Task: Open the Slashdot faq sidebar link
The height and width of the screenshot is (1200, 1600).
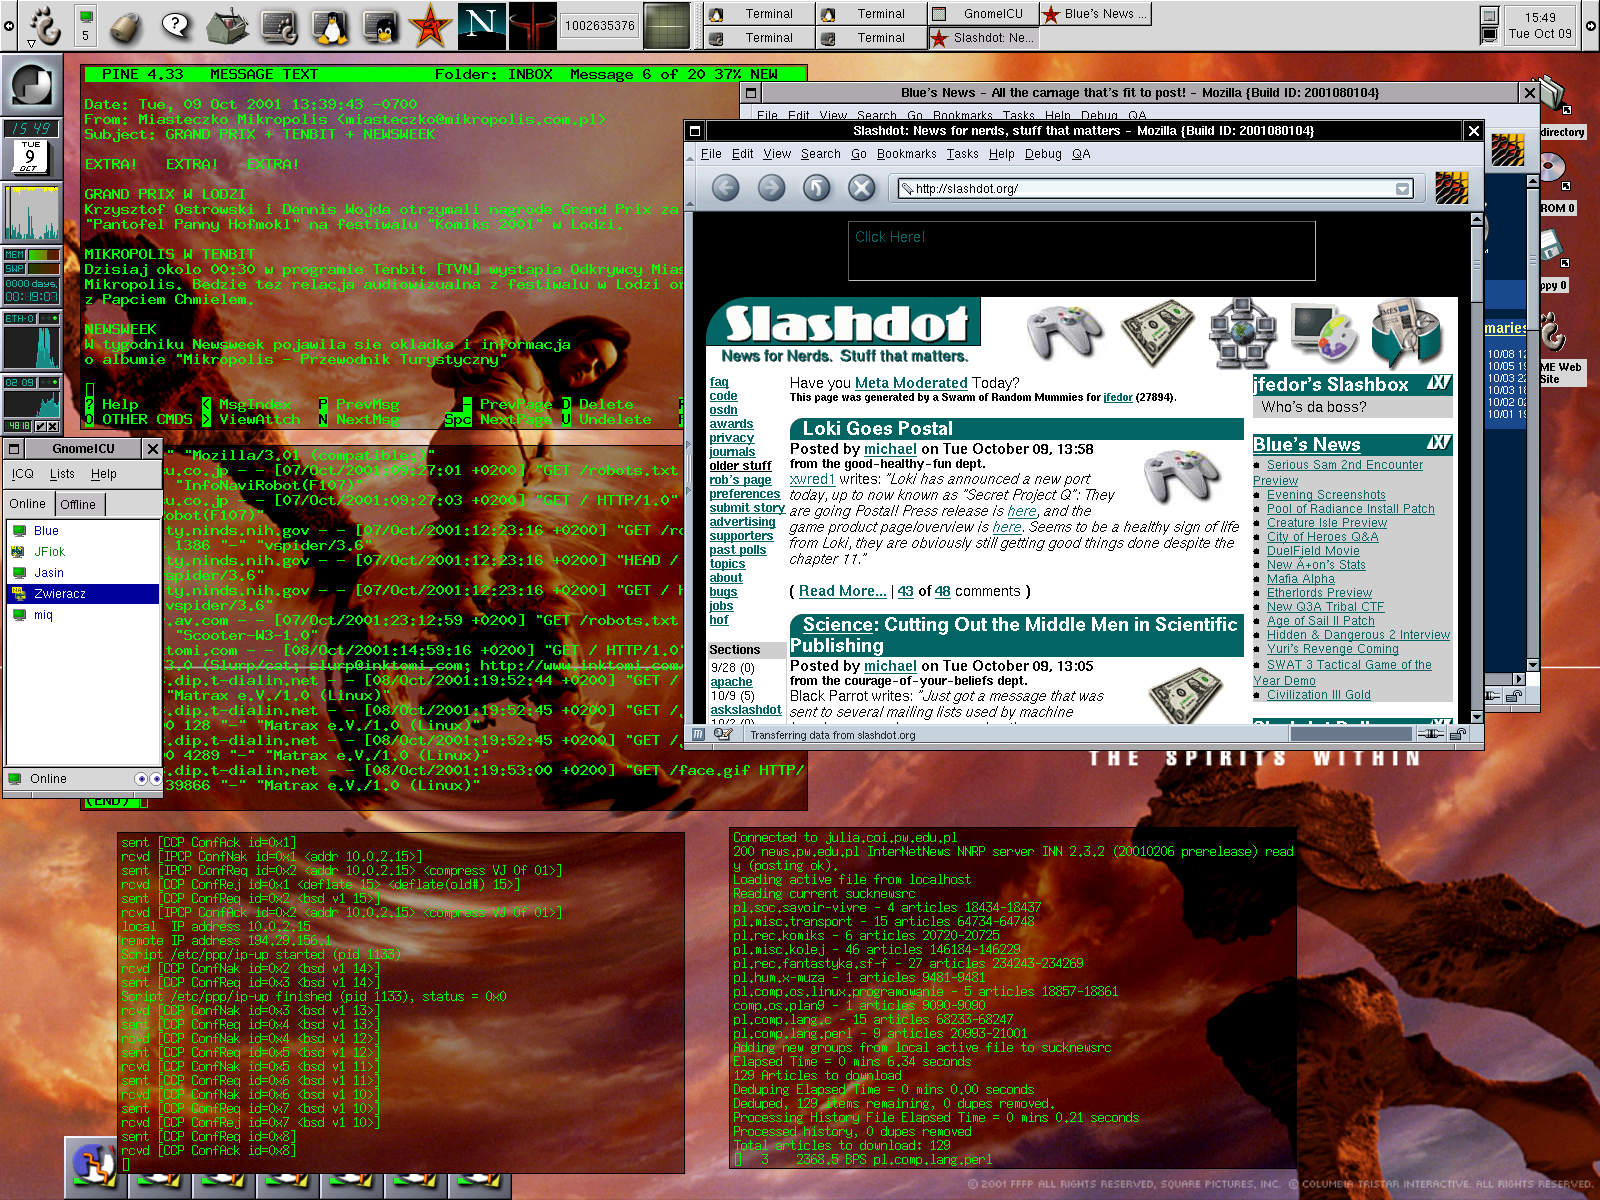Action: 719,381
